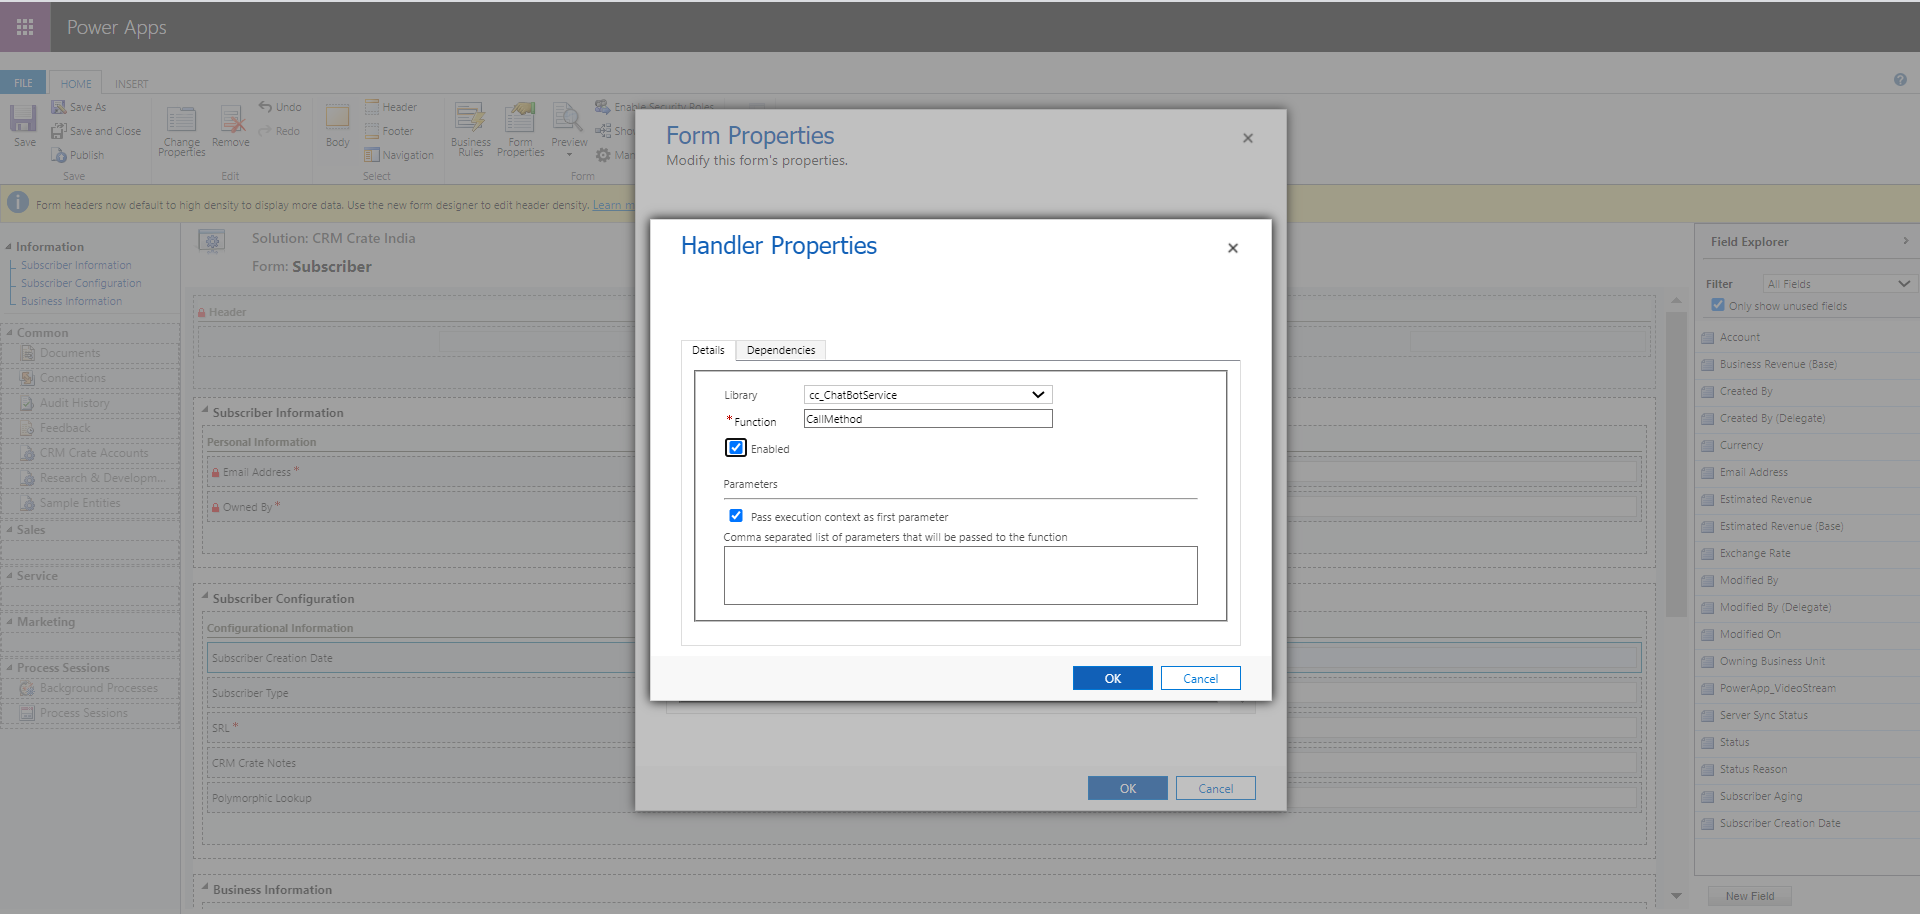This screenshot has height=914, width=1920.
Task: Select Body in the Select group
Action: click(337, 128)
